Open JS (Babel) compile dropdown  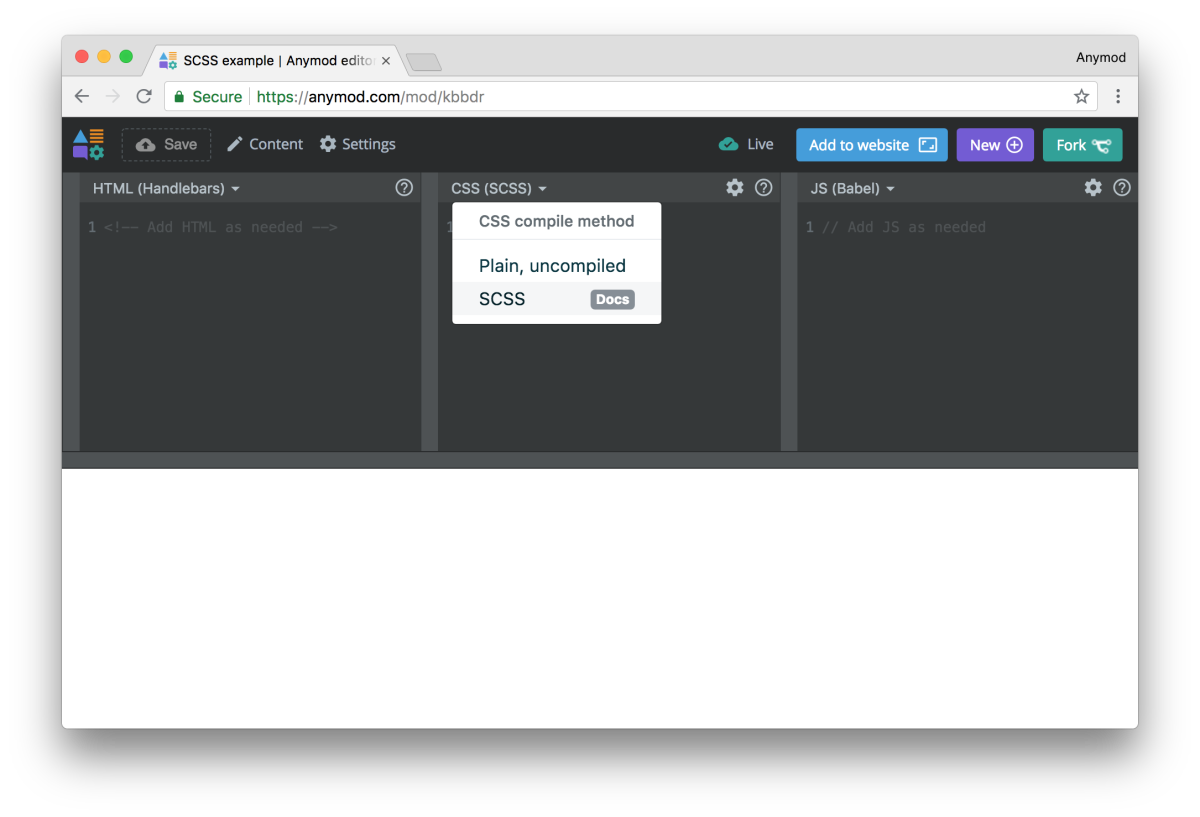[x=852, y=188]
